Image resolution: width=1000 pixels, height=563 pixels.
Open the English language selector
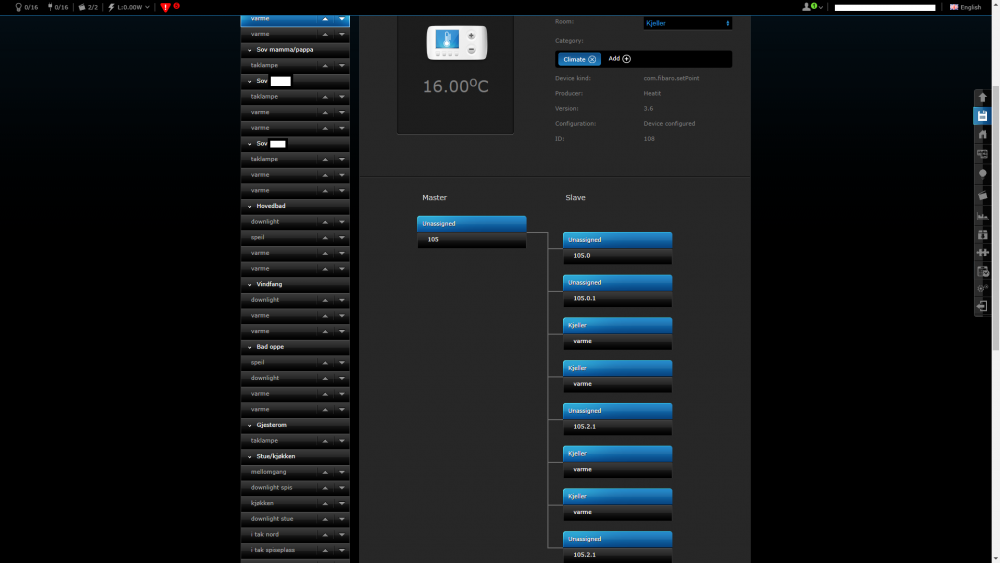pos(966,7)
